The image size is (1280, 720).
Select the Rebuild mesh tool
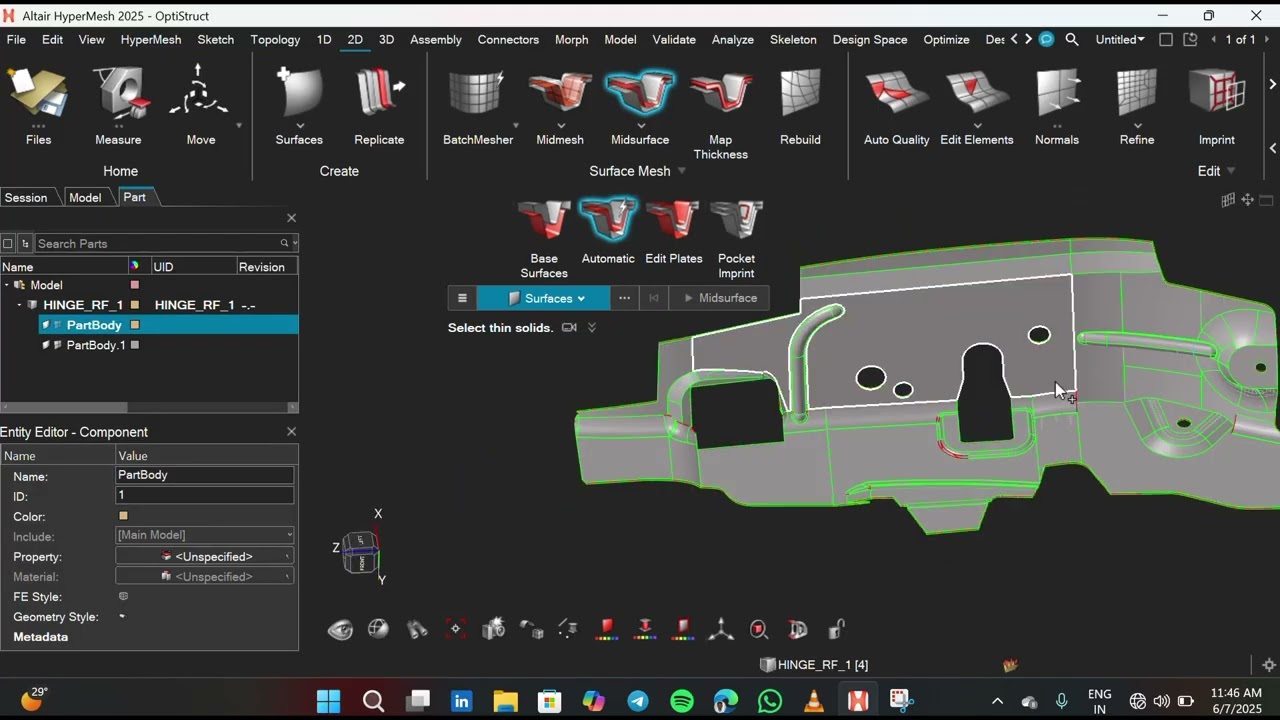800,105
